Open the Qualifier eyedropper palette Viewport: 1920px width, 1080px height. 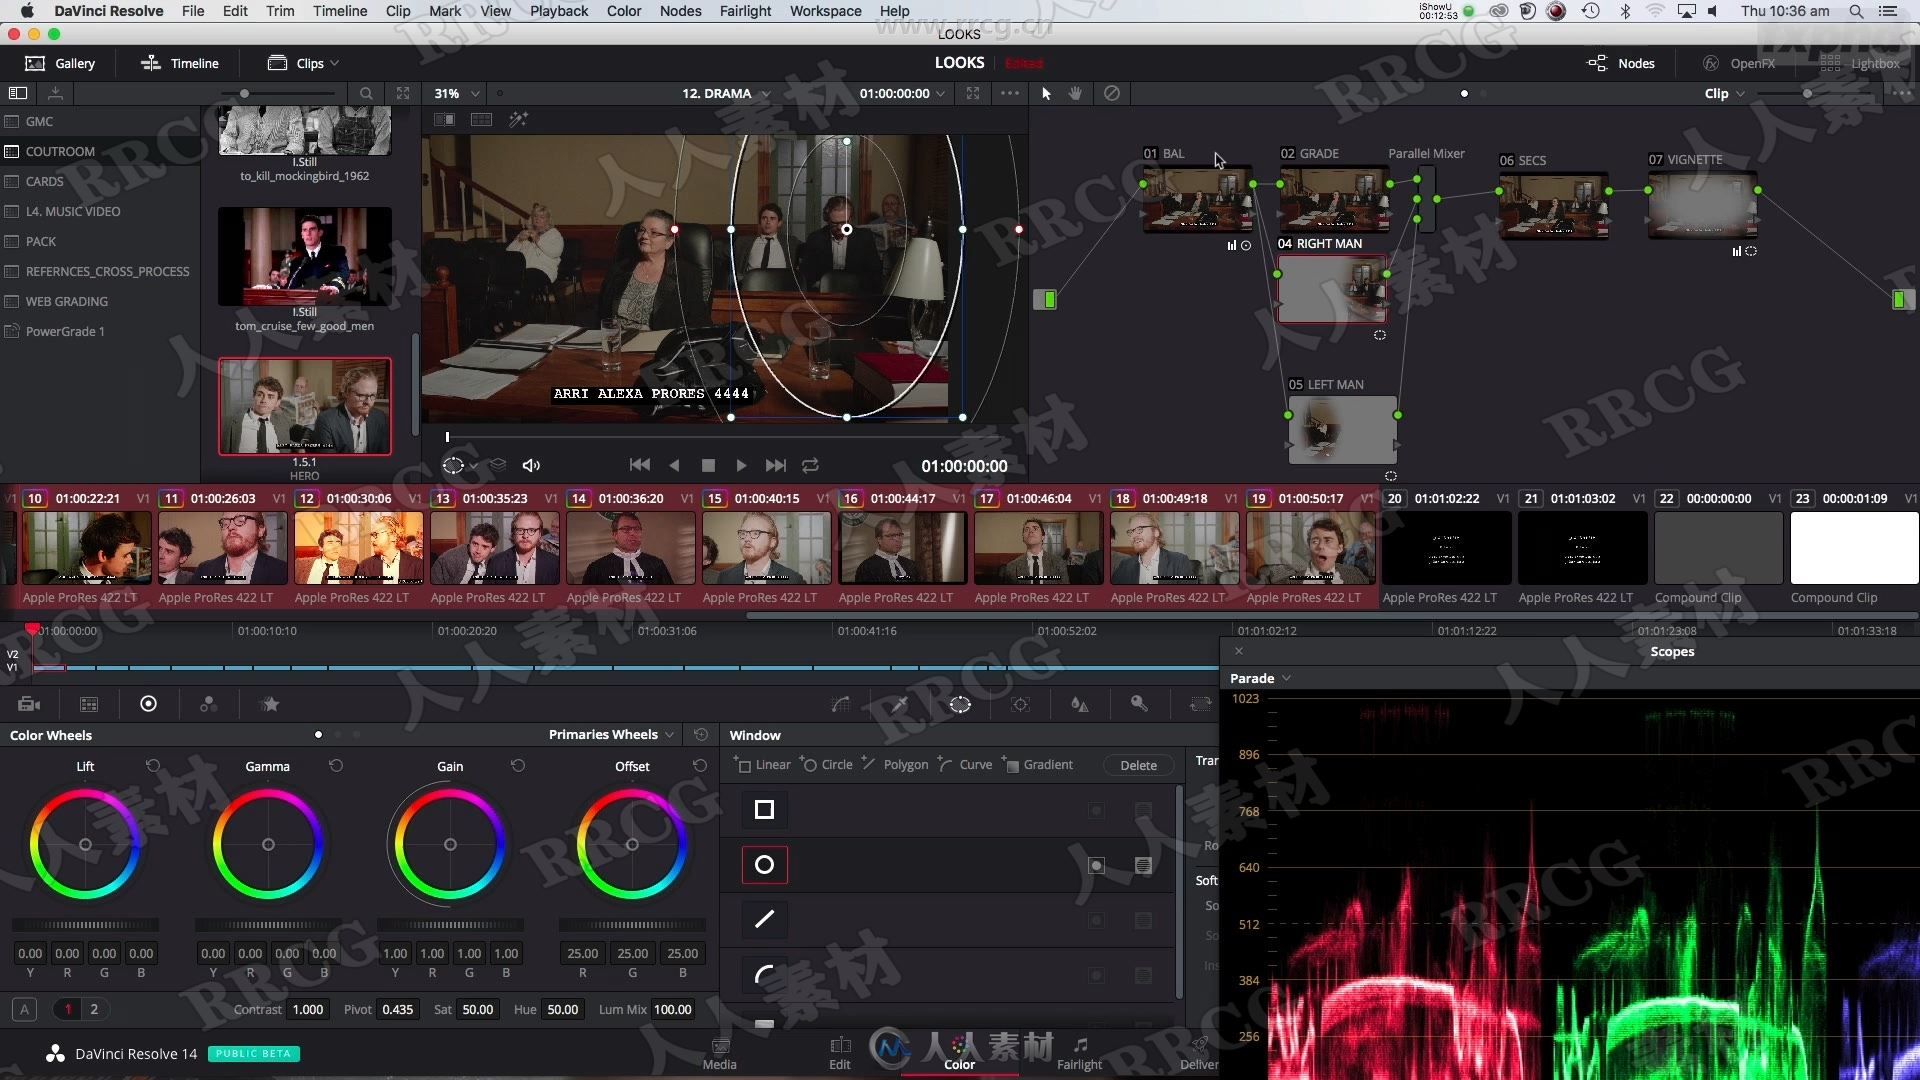coord(899,704)
